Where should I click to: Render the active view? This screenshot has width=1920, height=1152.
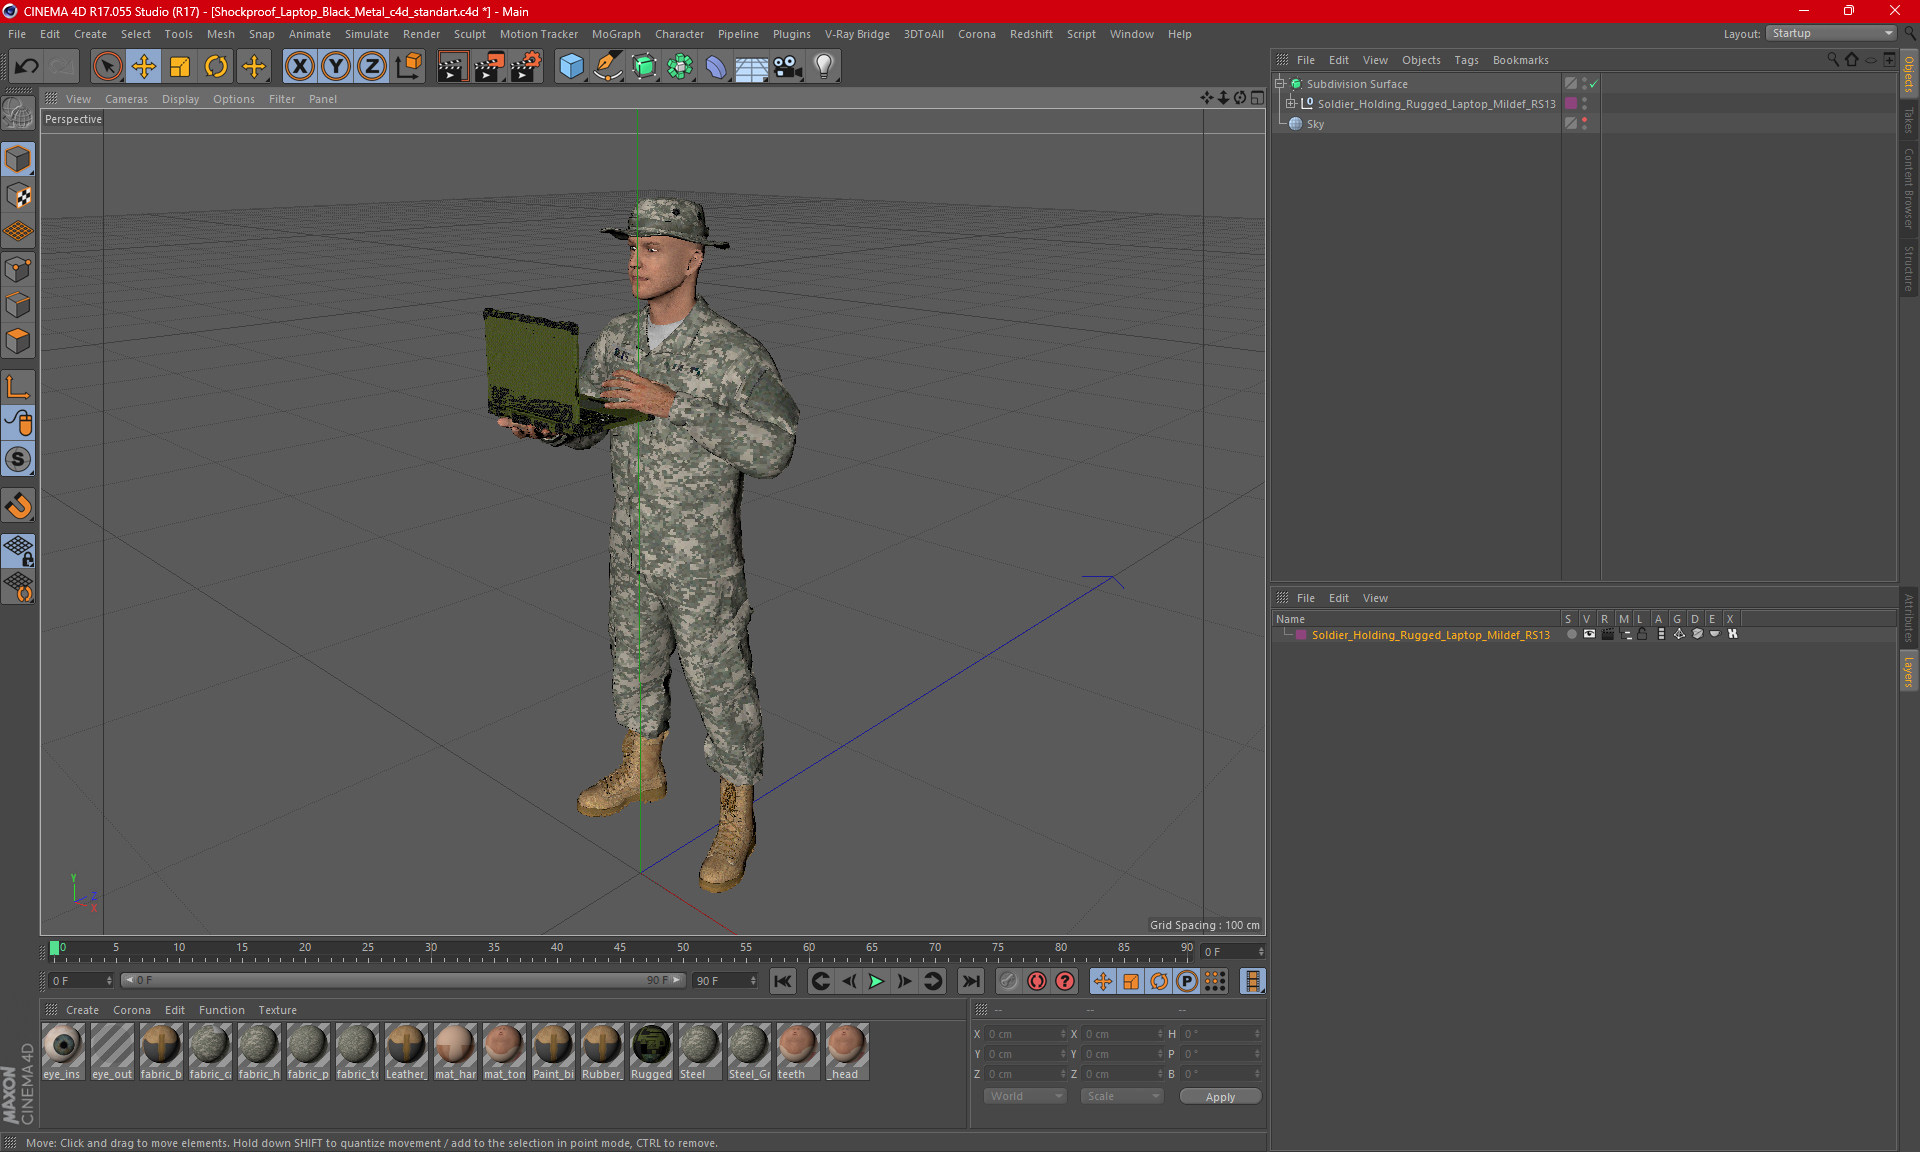point(452,67)
